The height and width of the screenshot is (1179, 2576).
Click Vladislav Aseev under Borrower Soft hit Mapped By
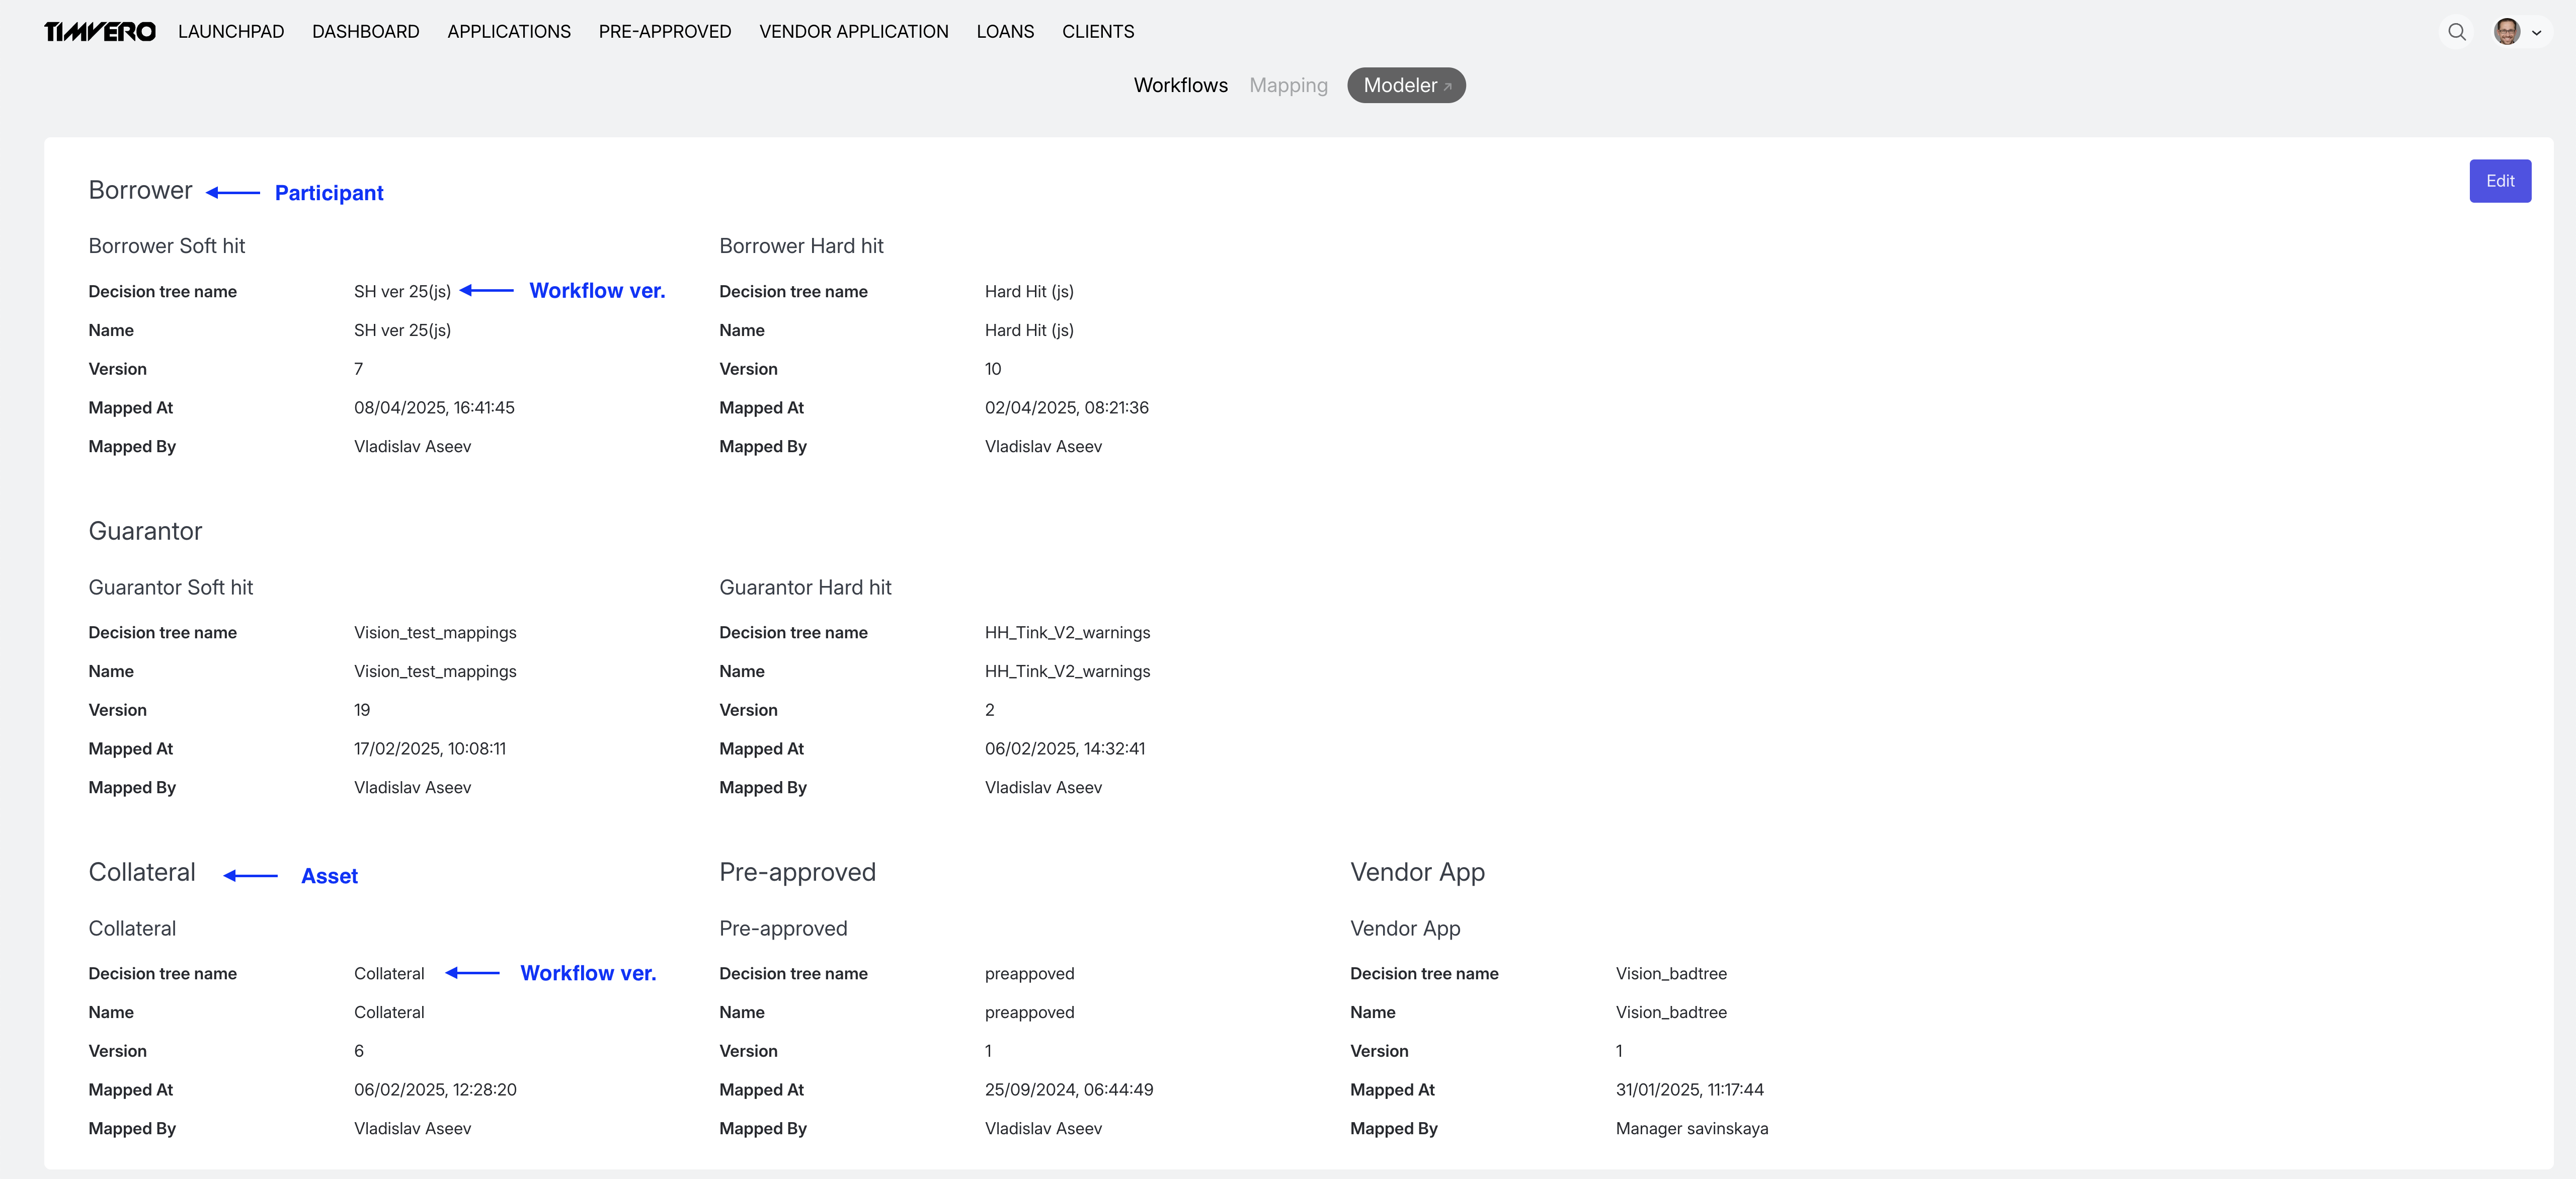click(412, 446)
